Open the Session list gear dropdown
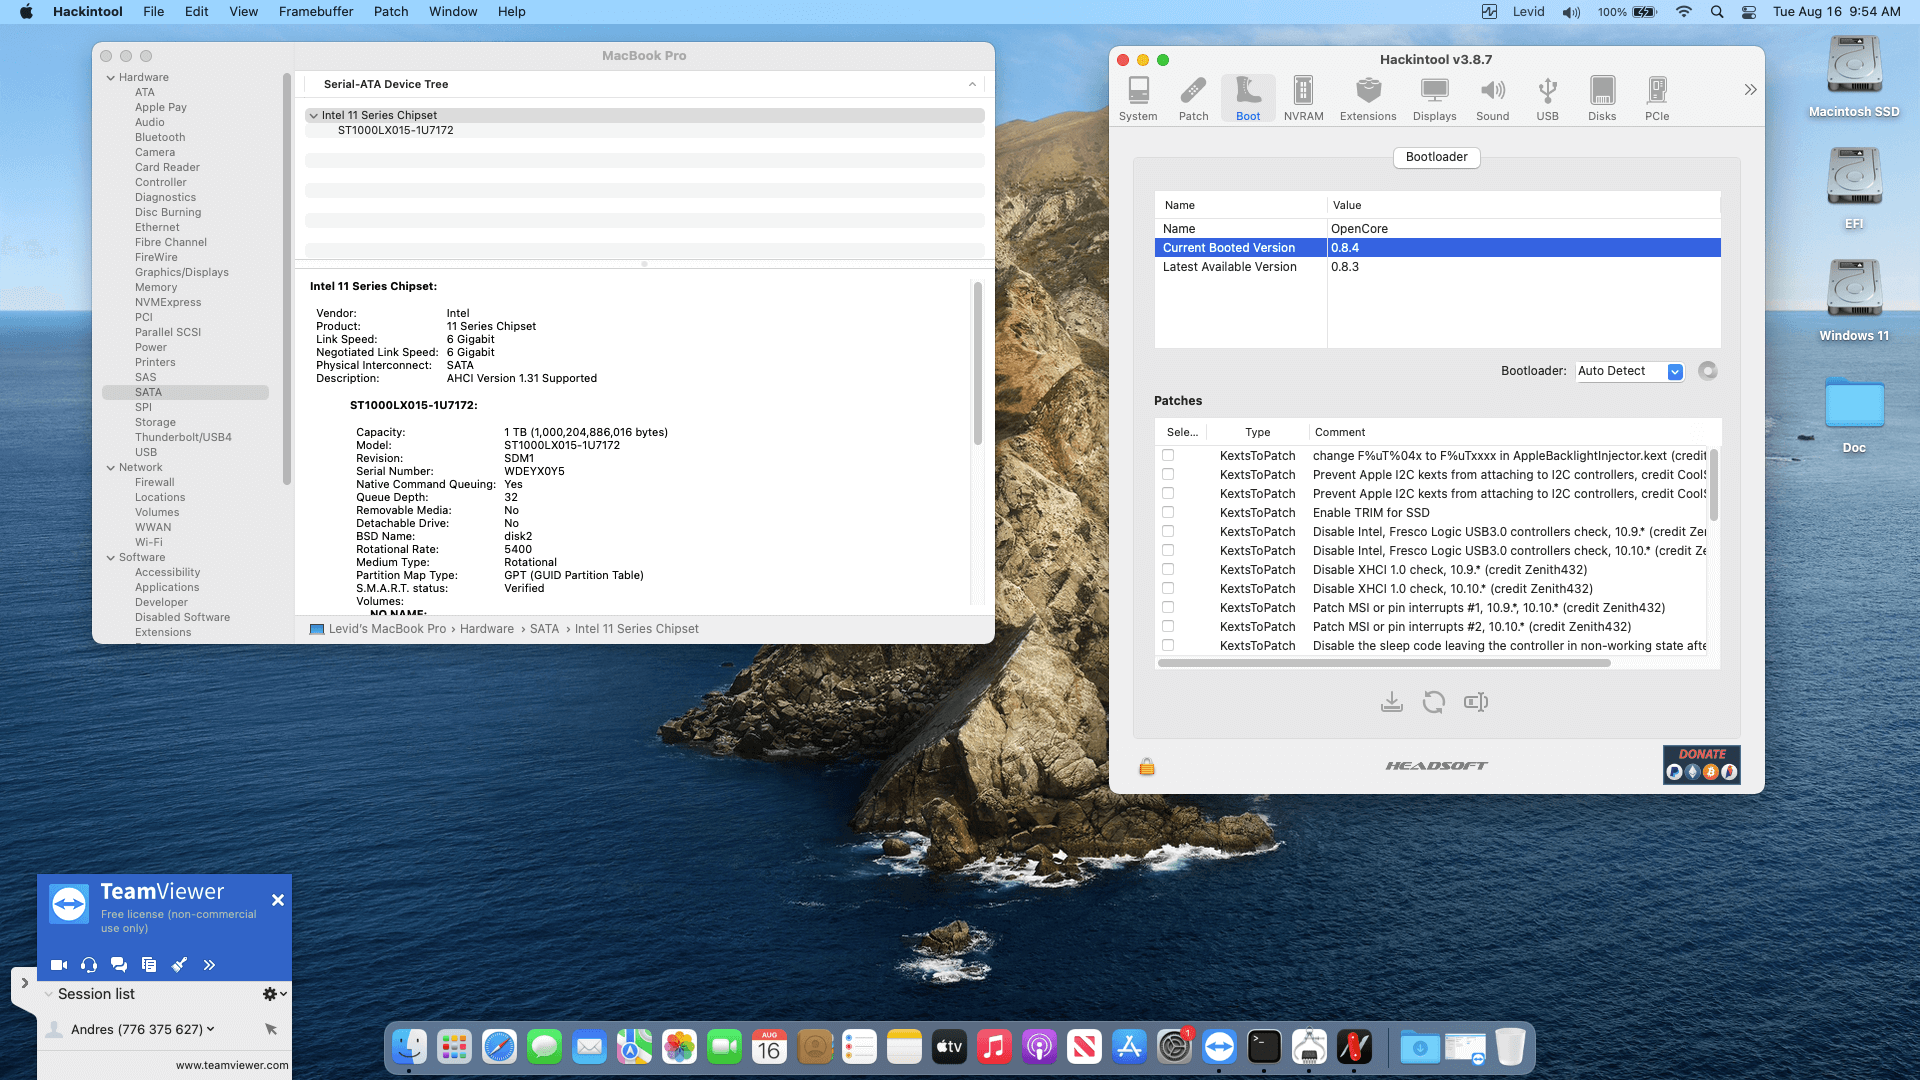Screen dimensions: 1920x1080 (x=274, y=994)
